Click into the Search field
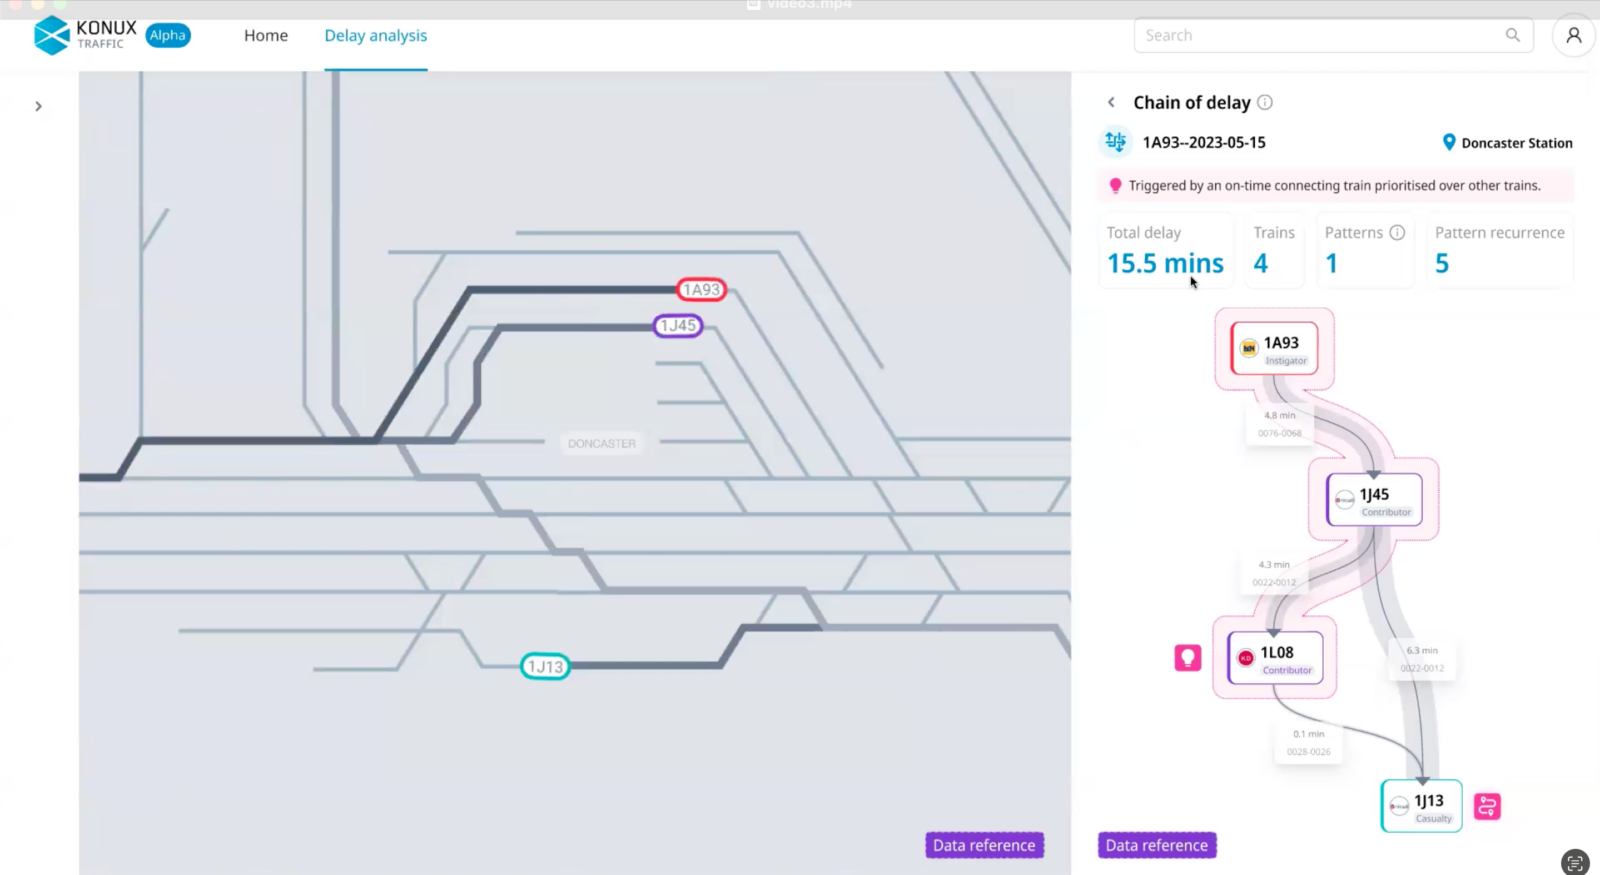 click(x=1320, y=36)
